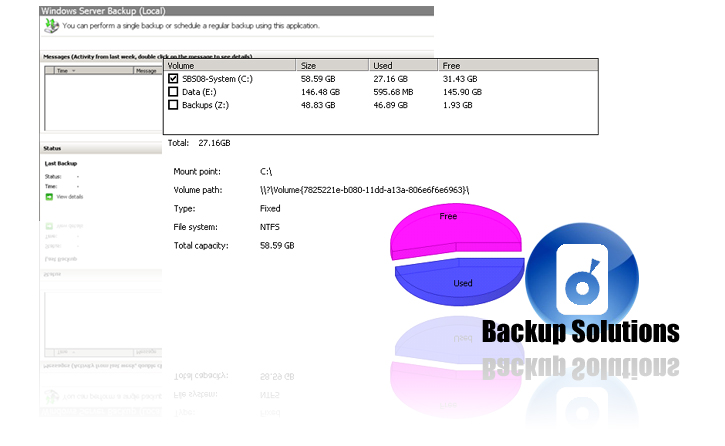
Task: Enable the Backups (Z:) volume checkbox
Action: pos(173,104)
